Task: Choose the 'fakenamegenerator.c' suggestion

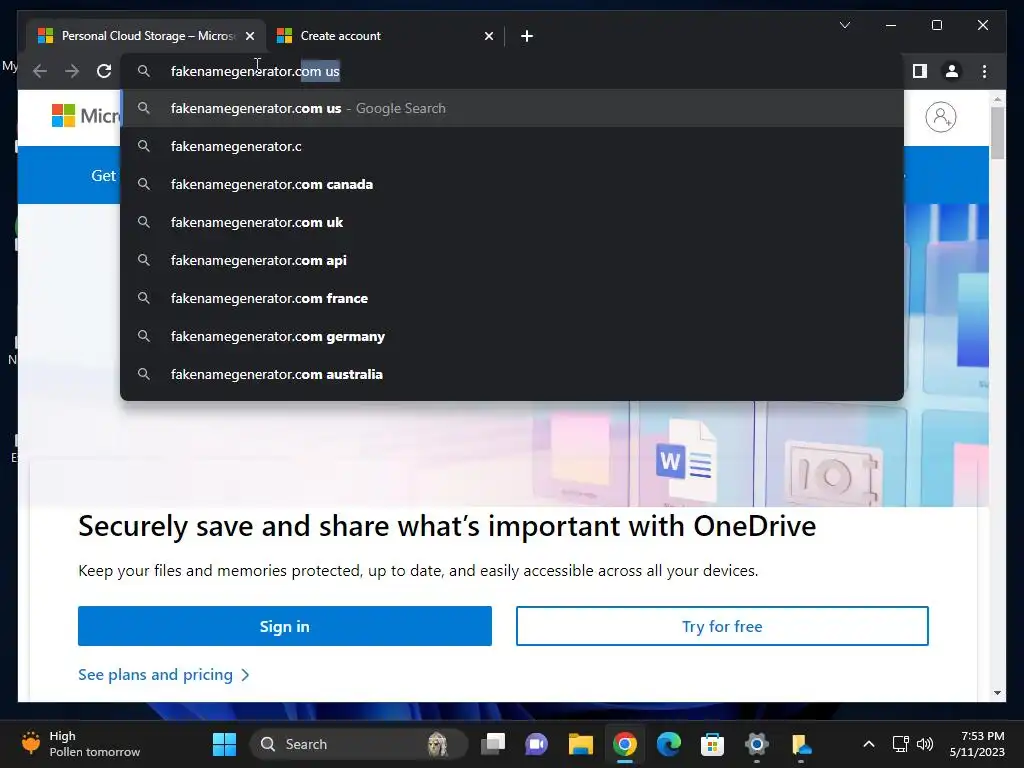Action: pos(512,146)
